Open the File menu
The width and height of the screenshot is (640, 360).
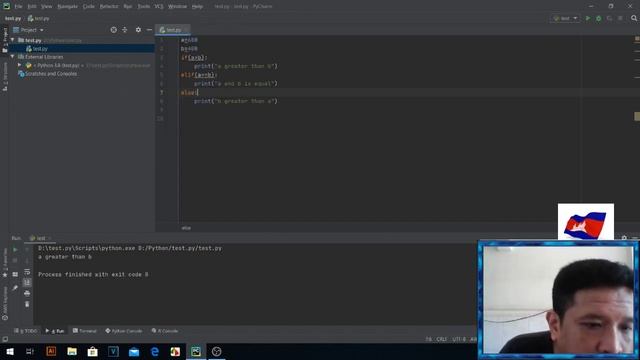pyautogui.click(x=18, y=7)
